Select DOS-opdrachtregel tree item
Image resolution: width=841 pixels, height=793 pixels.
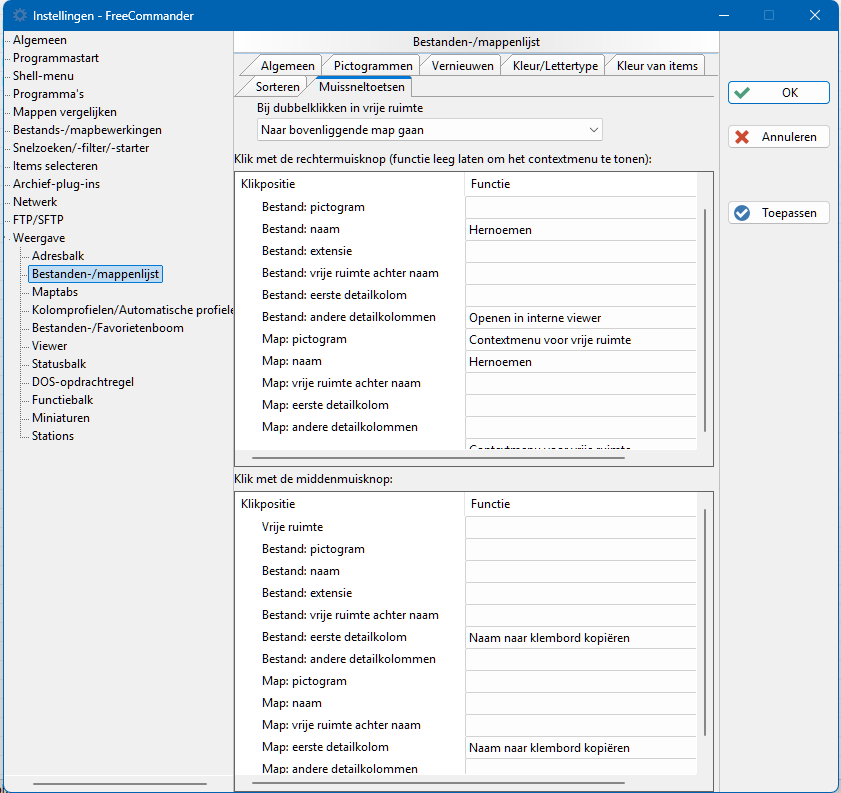click(x=83, y=382)
